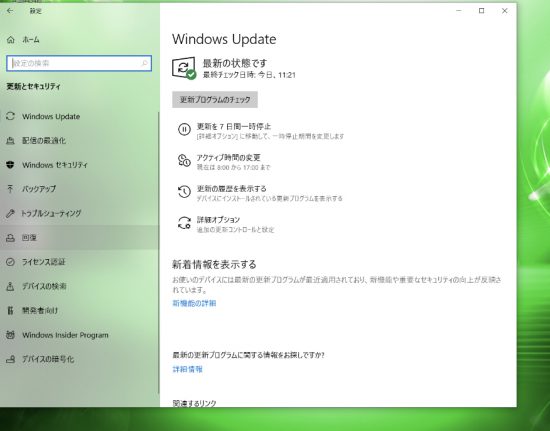Click the ライセンス認証 checkmark circle icon
Image resolution: width=550 pixels, height=431 pixels.
11,262
